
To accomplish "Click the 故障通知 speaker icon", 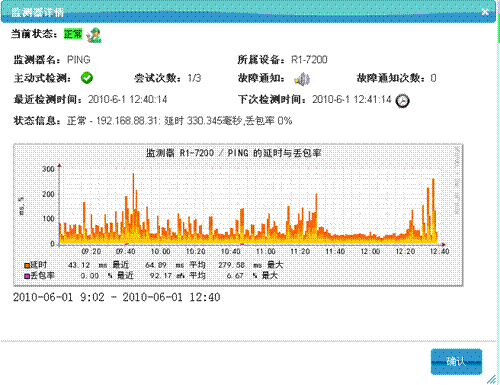I will pos(302,79).
